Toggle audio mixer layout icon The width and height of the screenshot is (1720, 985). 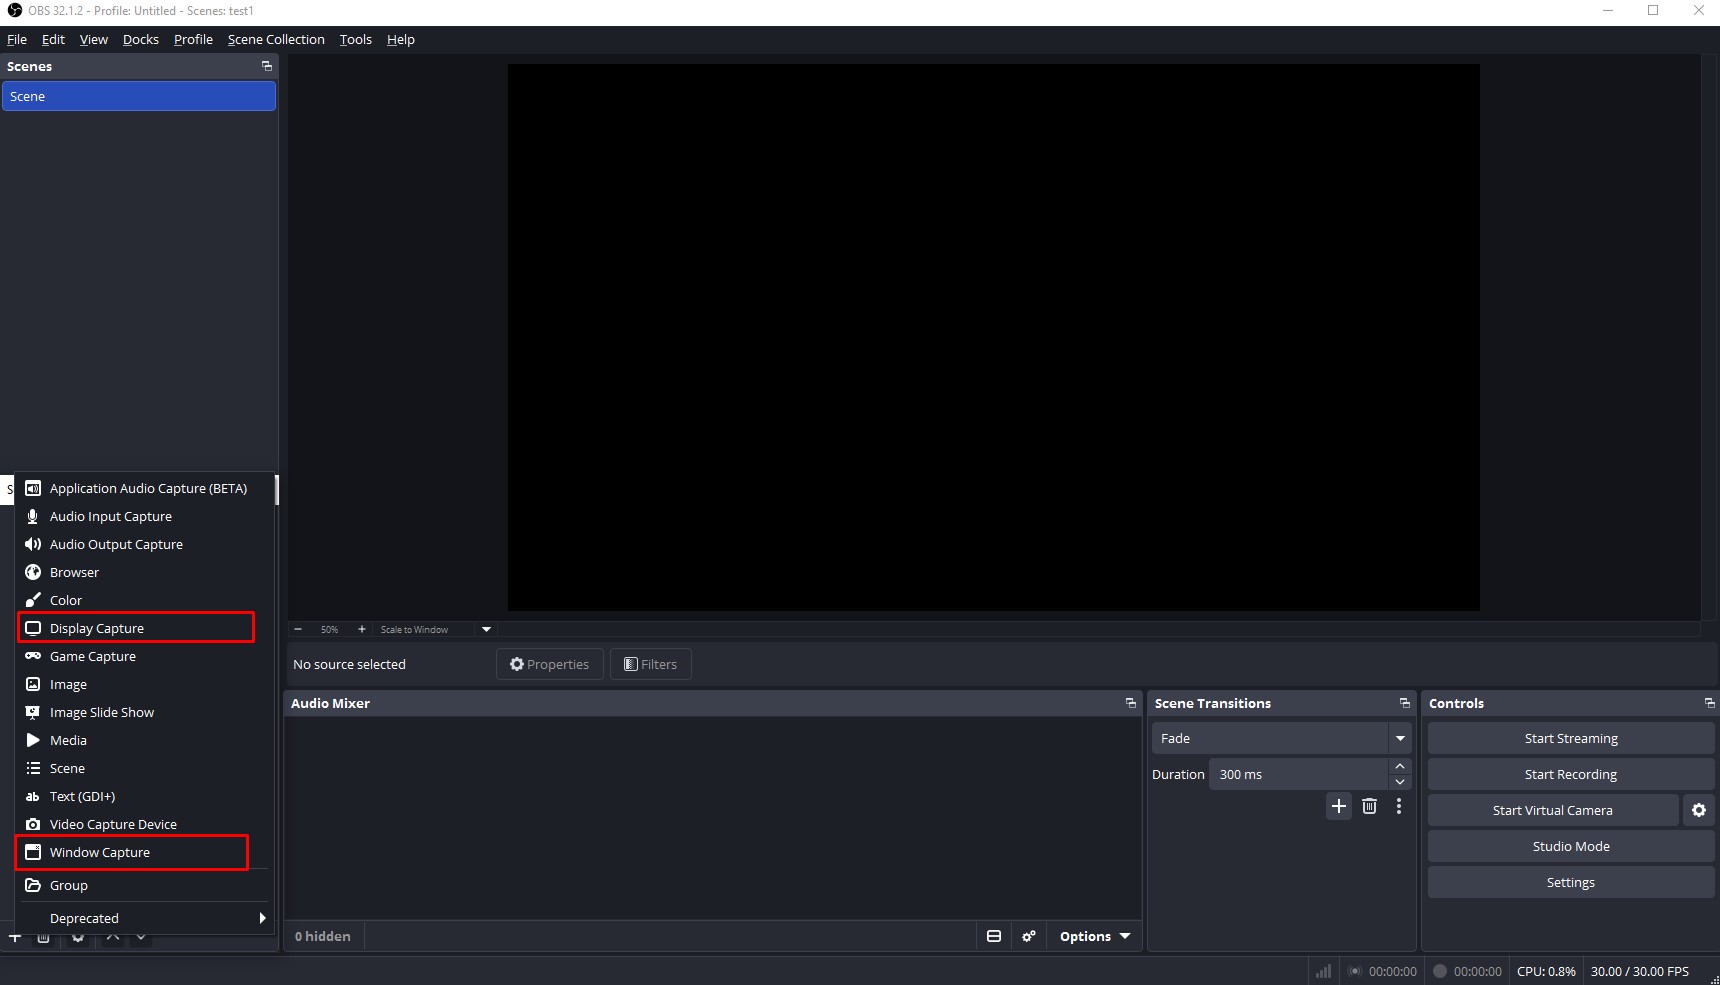point(994,936)
